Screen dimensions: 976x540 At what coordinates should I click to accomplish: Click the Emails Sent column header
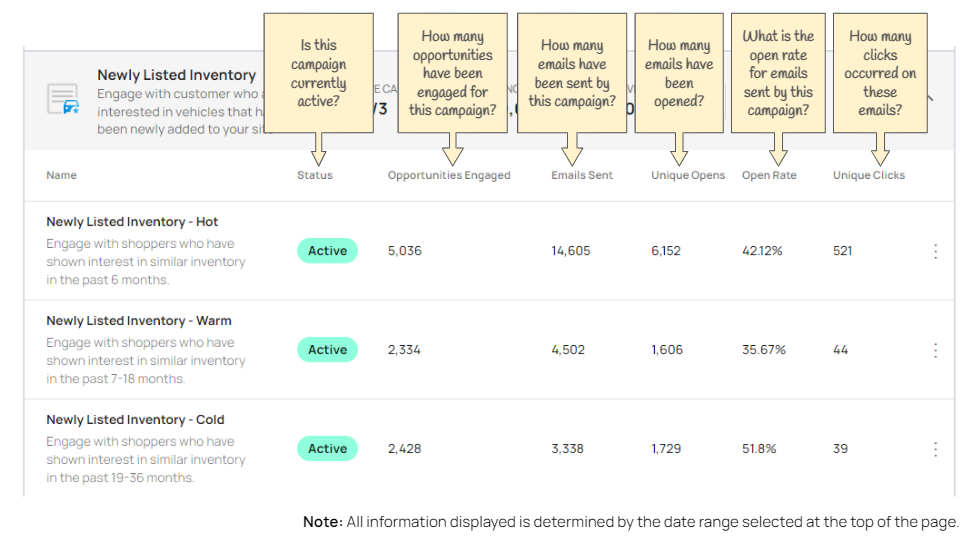click(582, 175)
